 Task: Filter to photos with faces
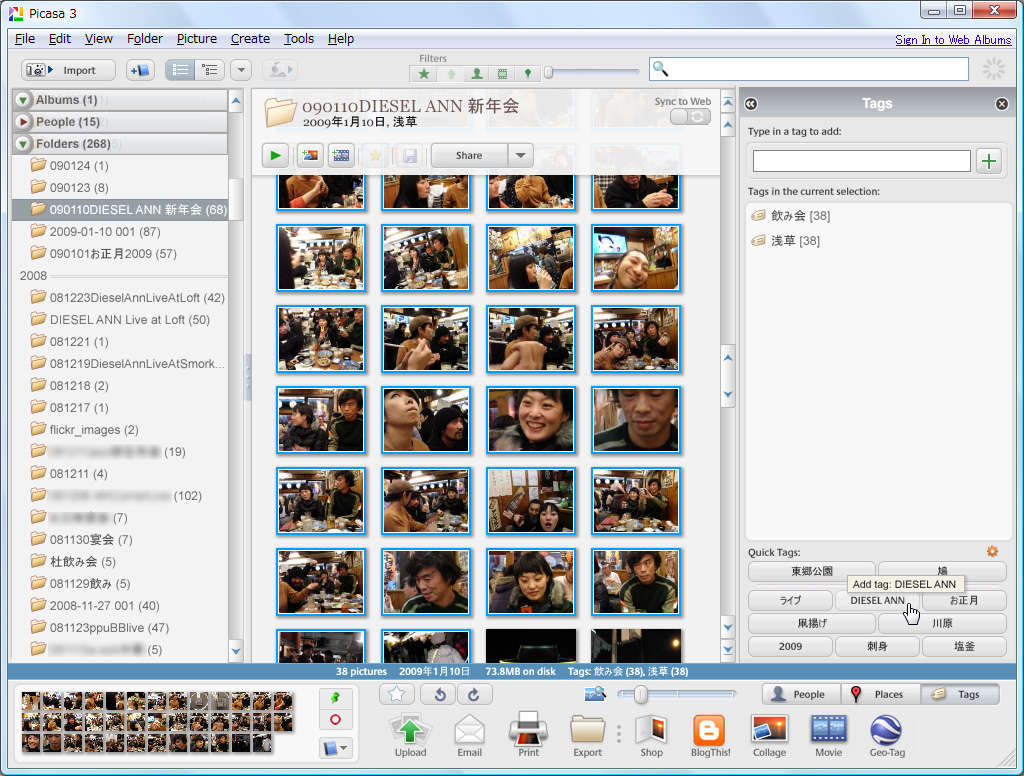coord(477,74)
